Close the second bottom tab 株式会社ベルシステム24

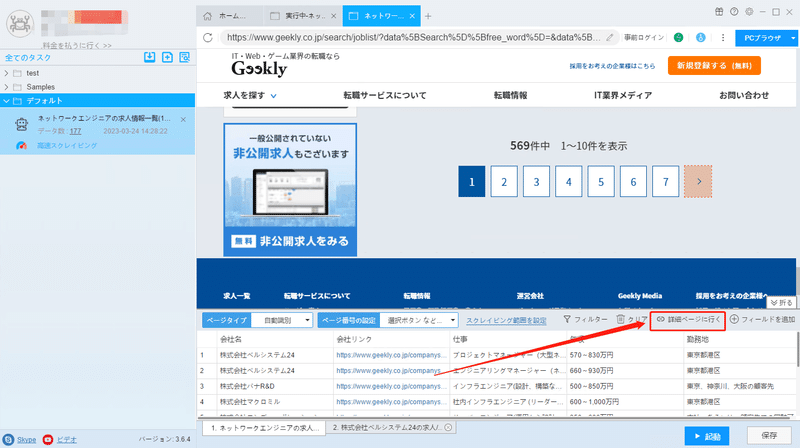coord(448,428)
